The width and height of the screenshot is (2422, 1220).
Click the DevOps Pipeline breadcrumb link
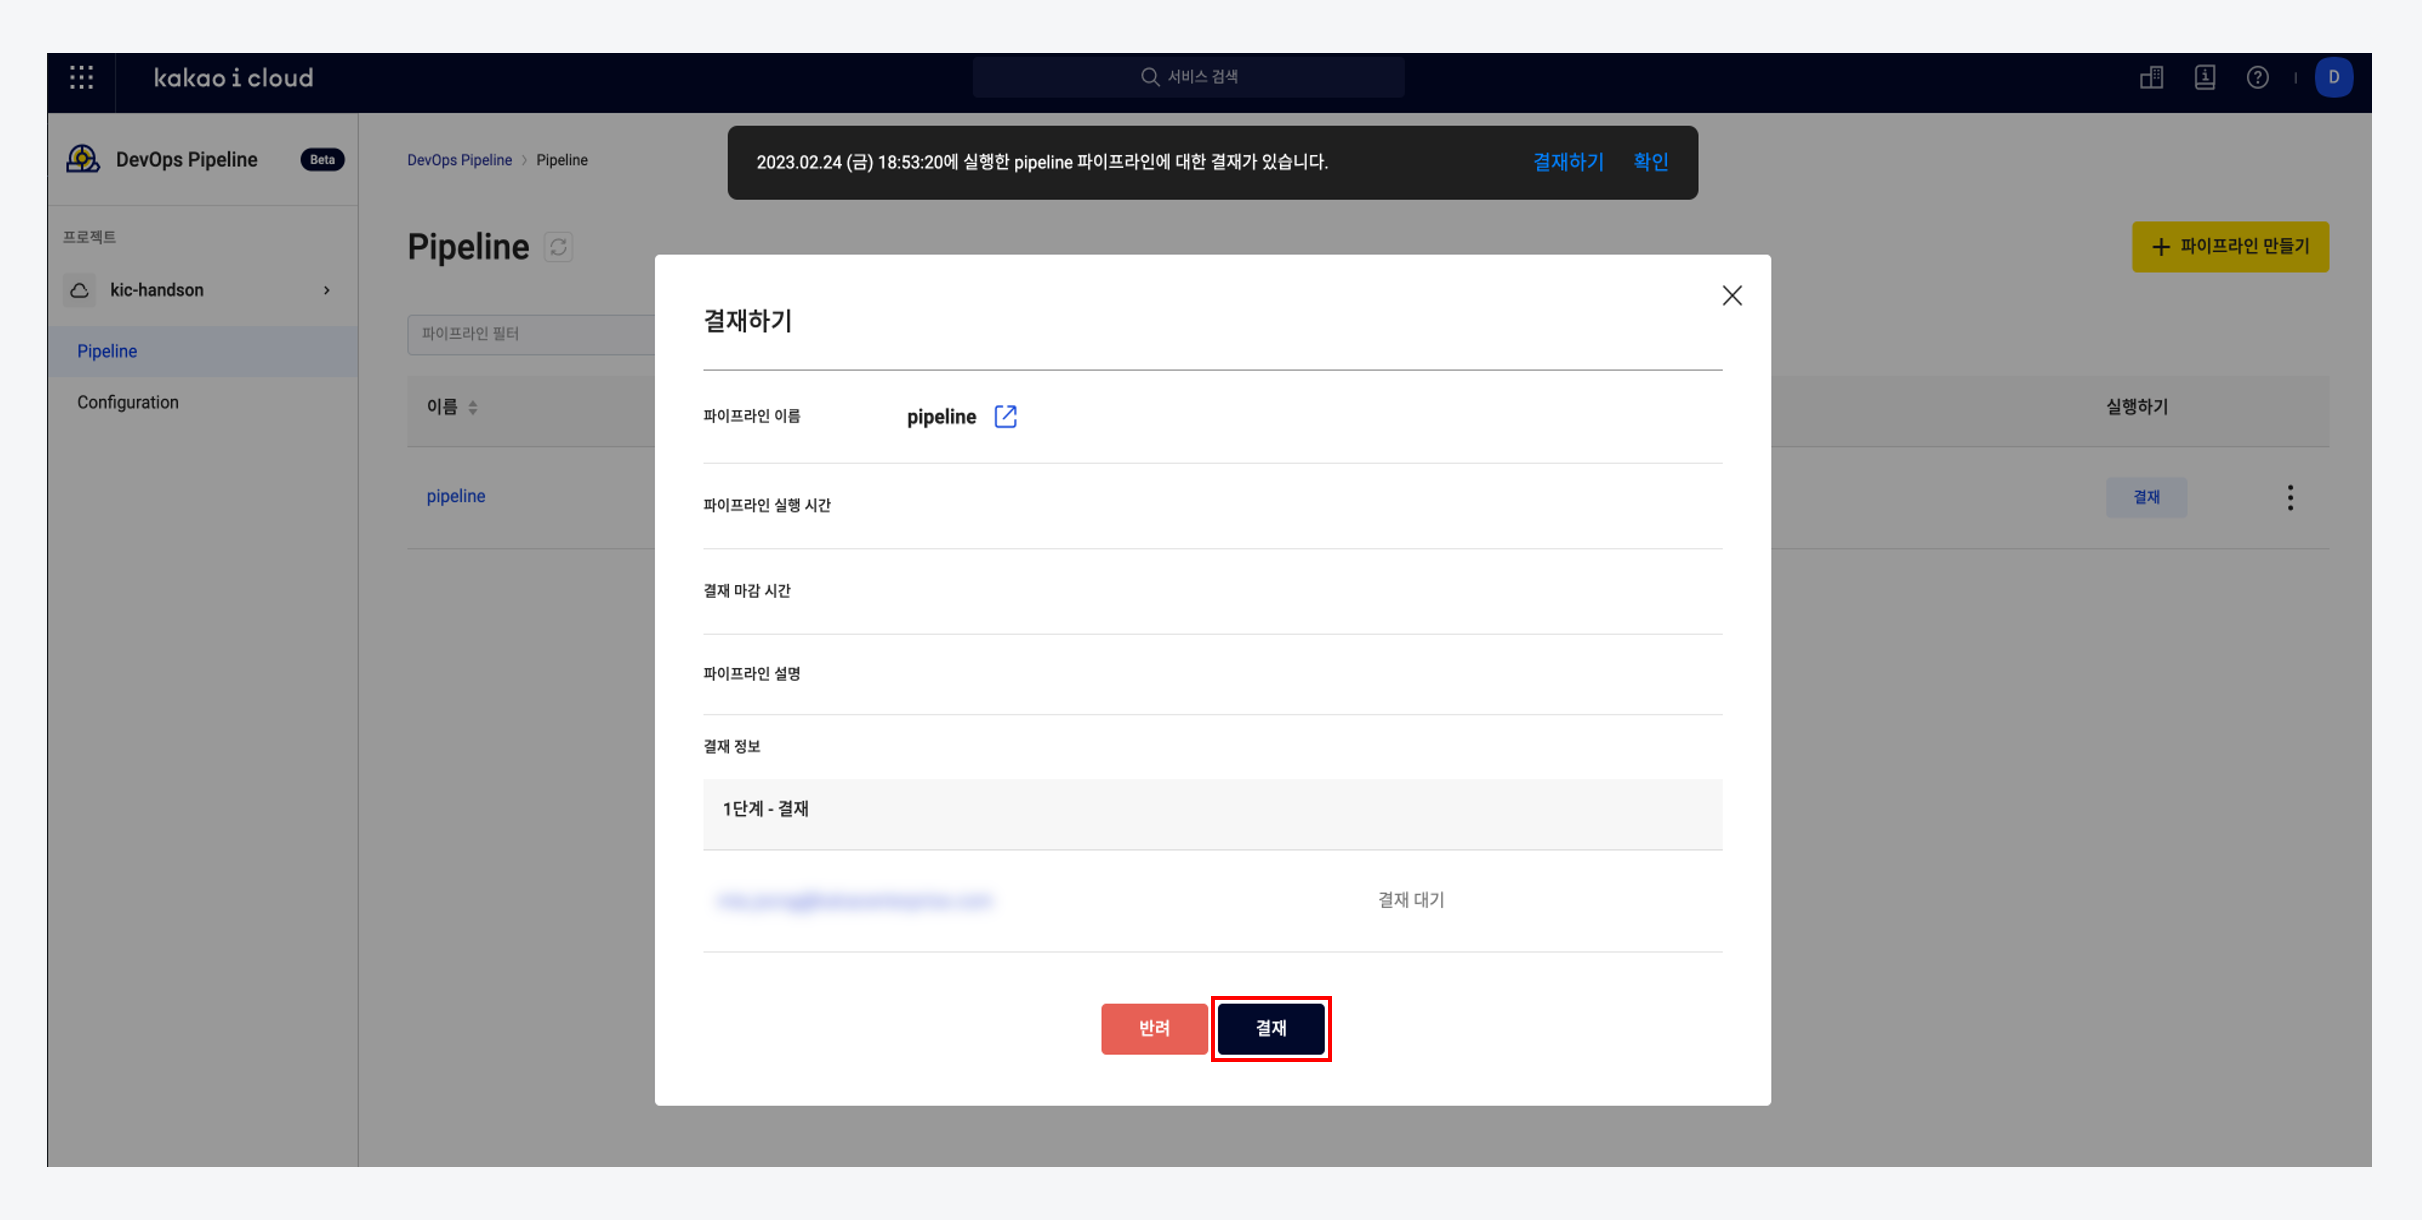pos(459,160)
